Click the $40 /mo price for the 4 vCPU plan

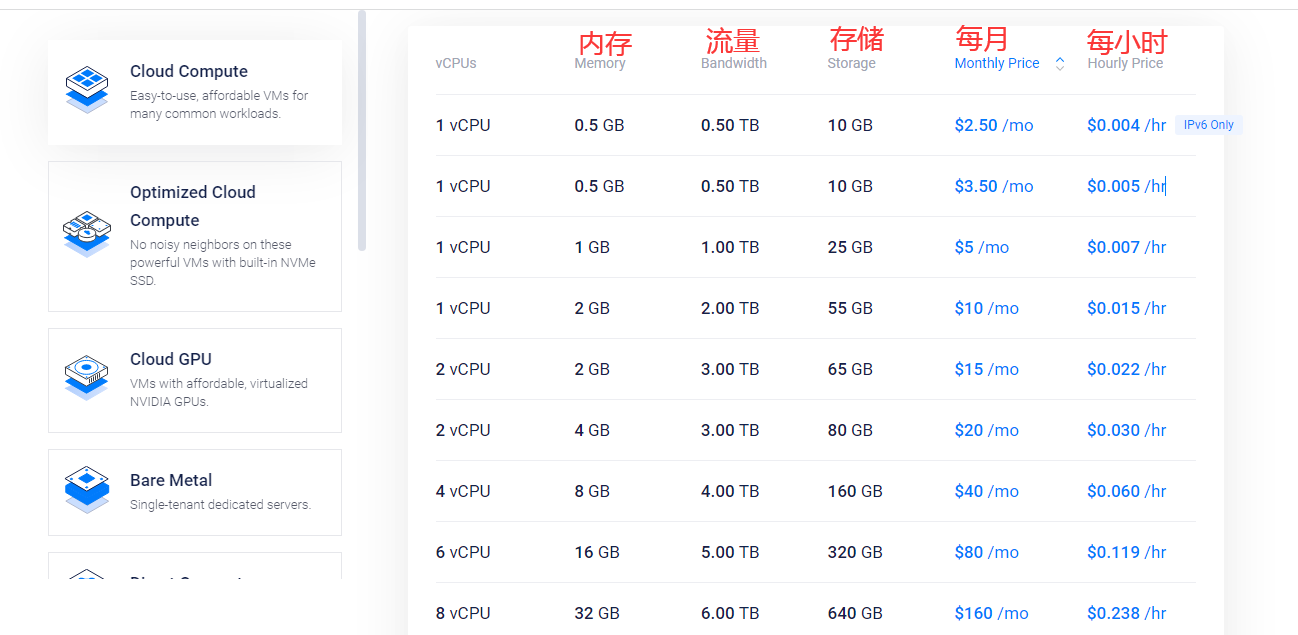coord(987,491)
